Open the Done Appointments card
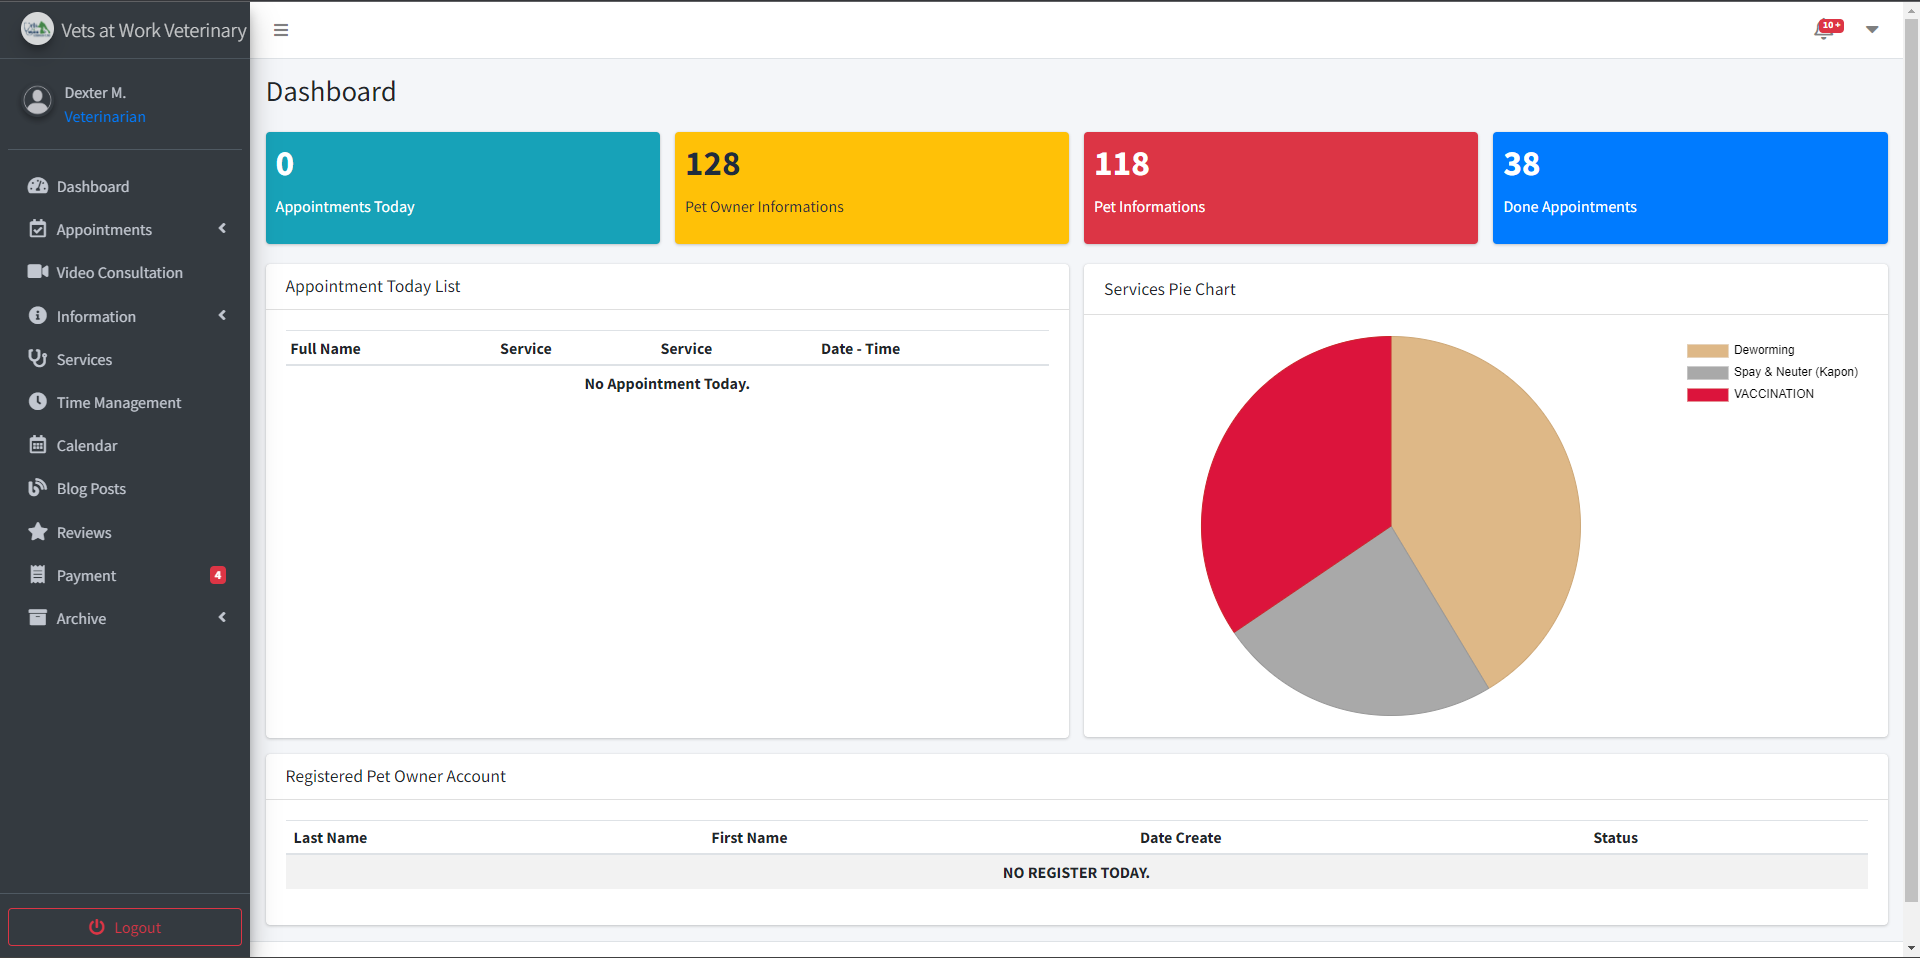Viewport: 1920px width, 958px height. (1690, 188)
